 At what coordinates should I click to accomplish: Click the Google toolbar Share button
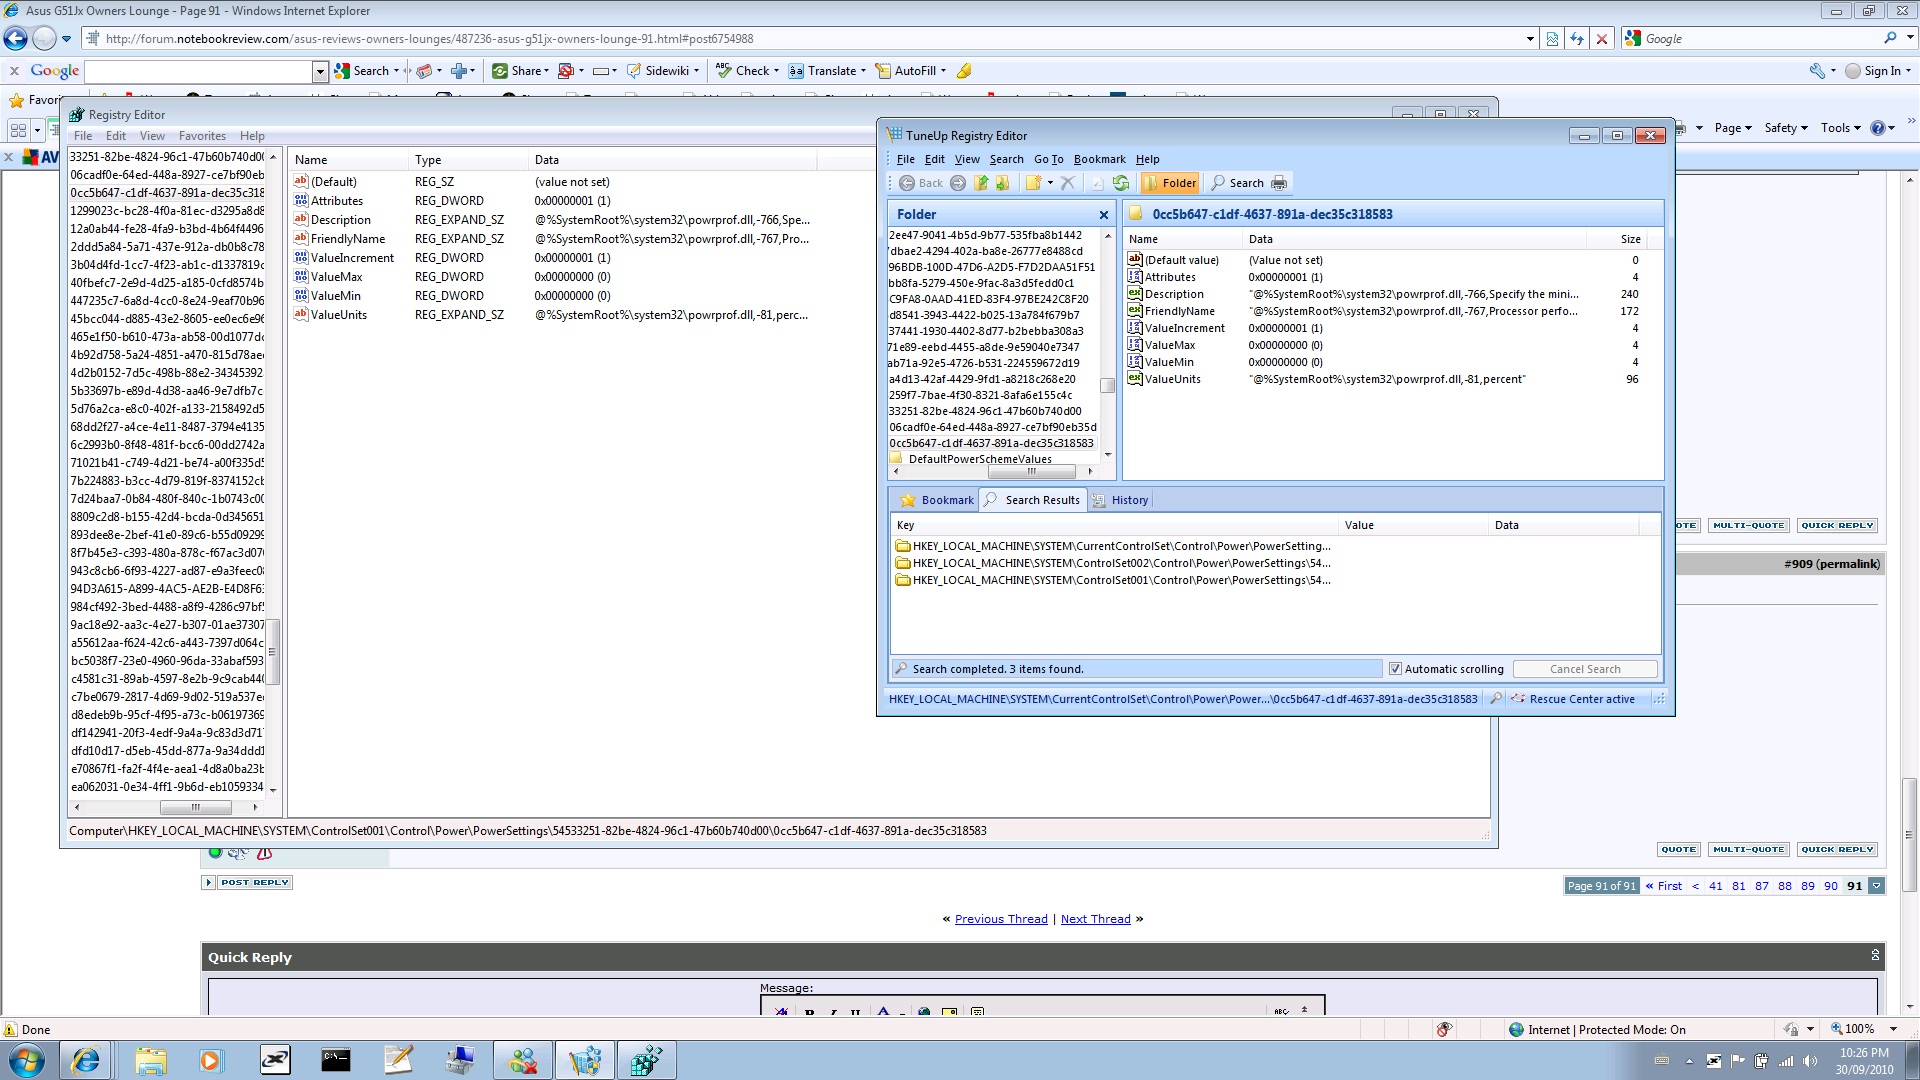[521, 71]
